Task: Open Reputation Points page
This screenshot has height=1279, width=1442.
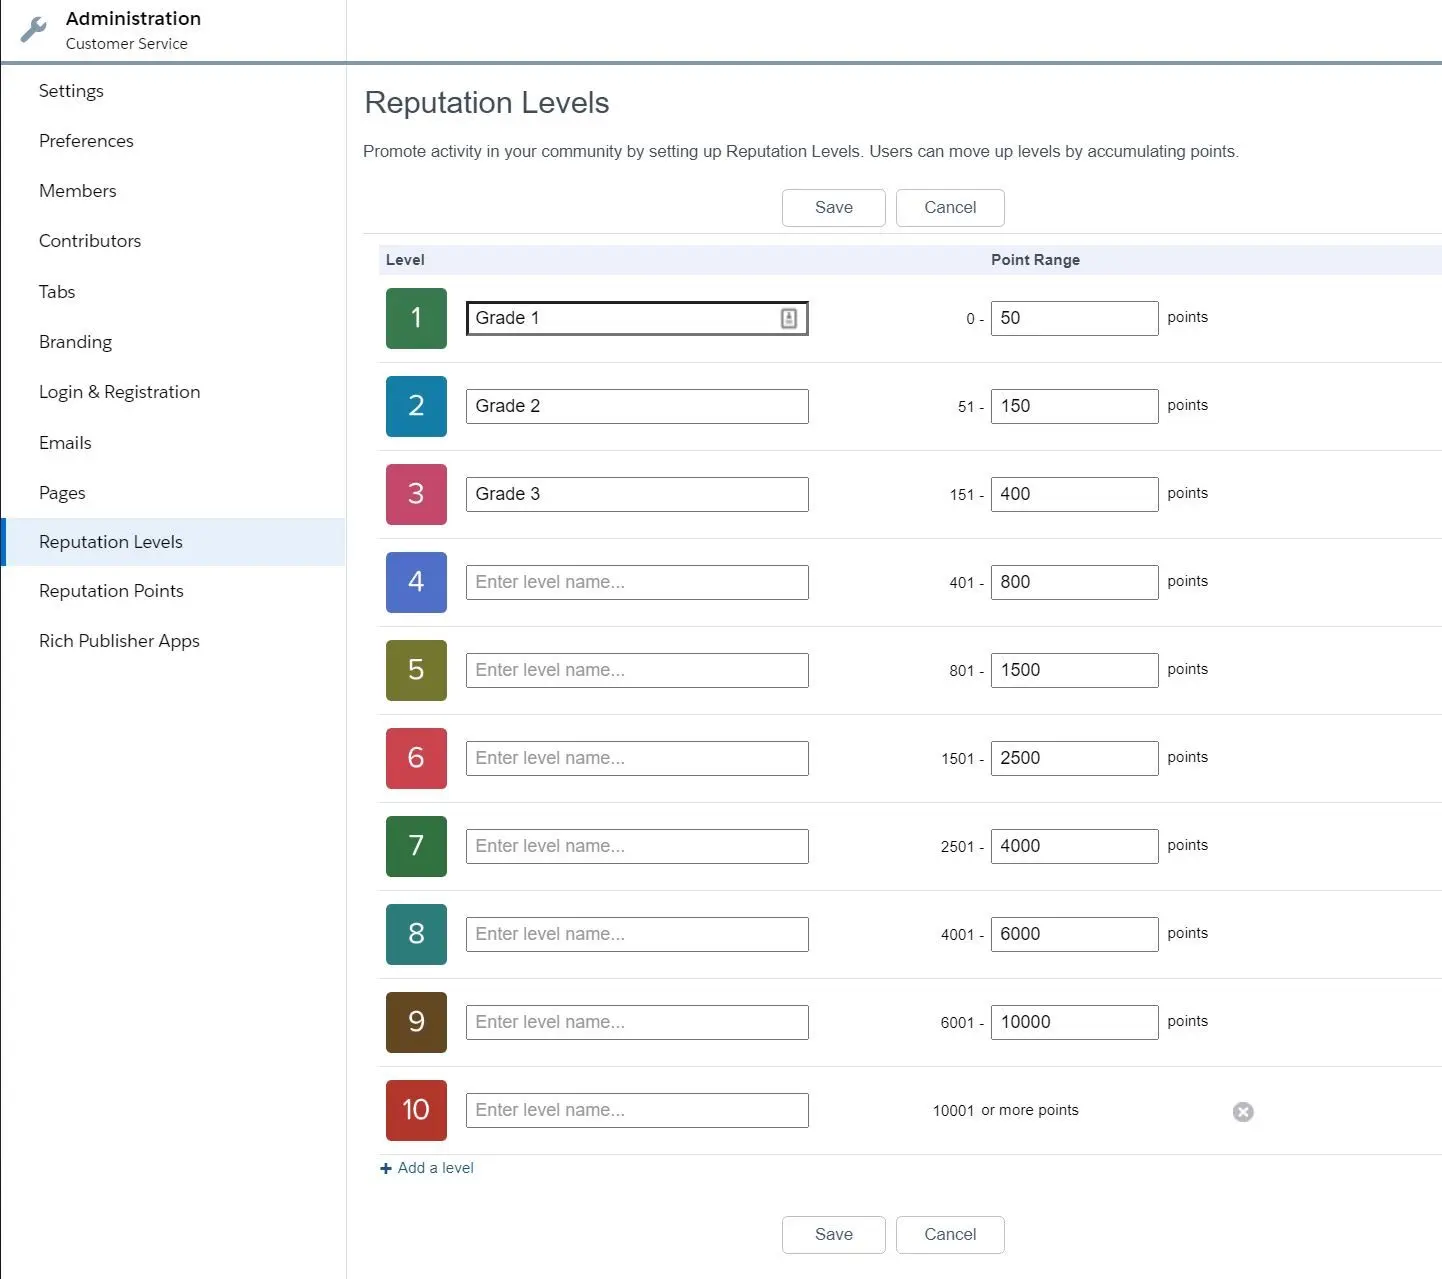Action: [x=111, y=591]
